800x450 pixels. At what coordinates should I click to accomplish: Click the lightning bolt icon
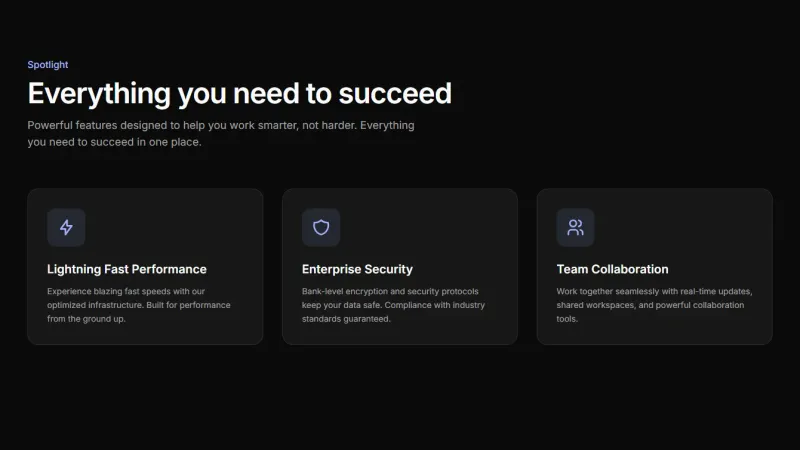[x=66, y=228]
